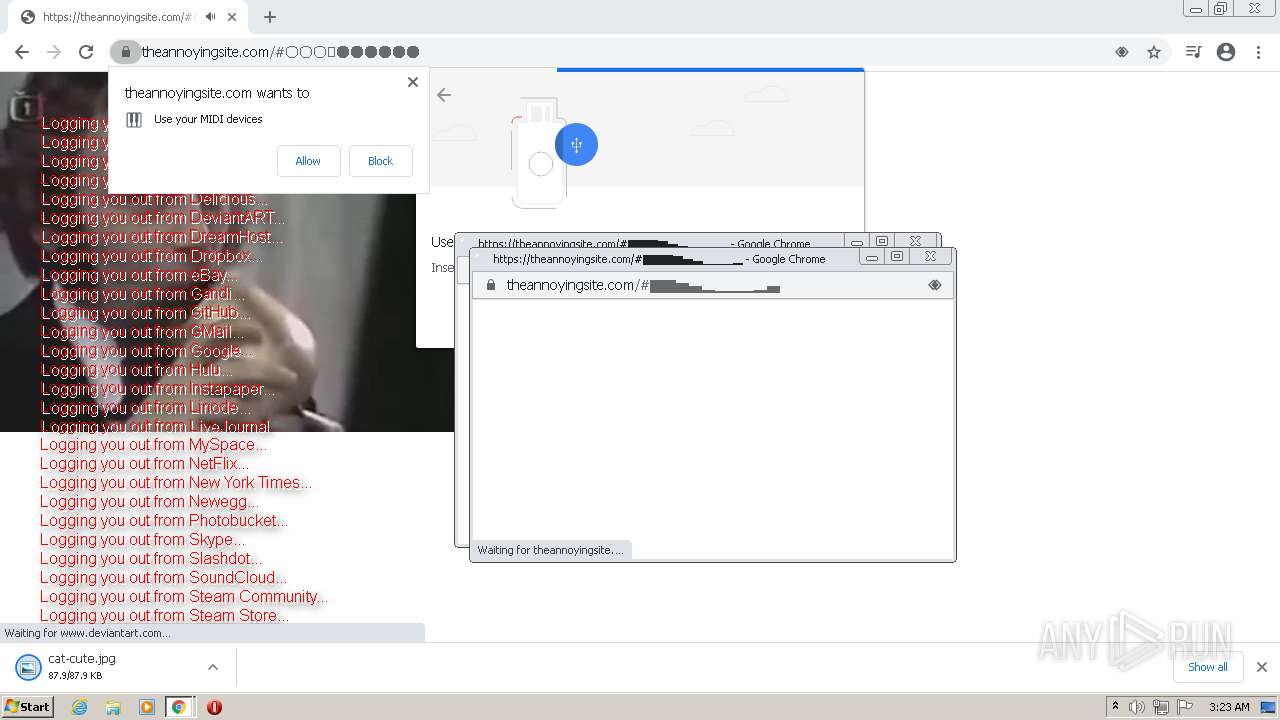Open File Explorer from taskbar
Viewport: 1280px width, 720px height.
click(113, 707)
